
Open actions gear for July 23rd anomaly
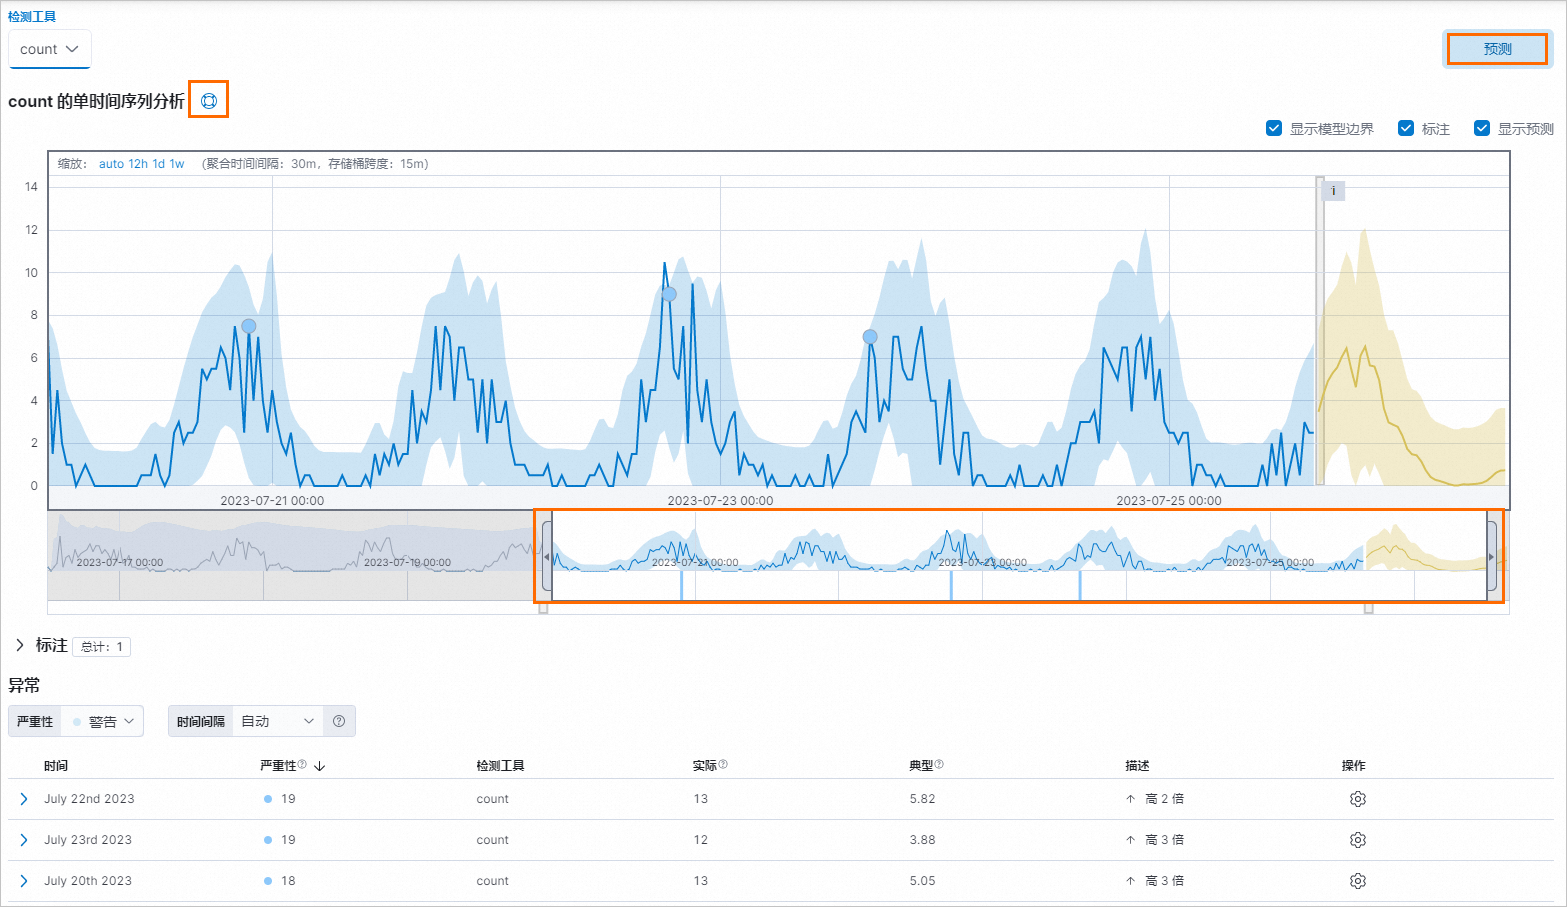(x=1357, y=840)
